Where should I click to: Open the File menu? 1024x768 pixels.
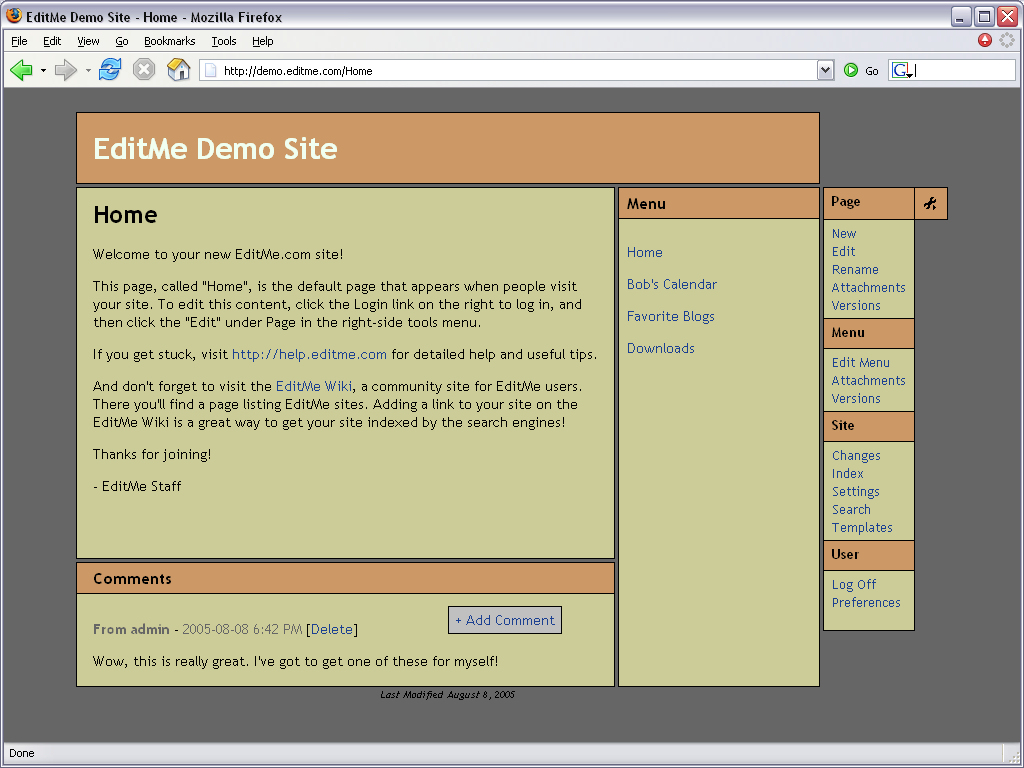(19, 41)
